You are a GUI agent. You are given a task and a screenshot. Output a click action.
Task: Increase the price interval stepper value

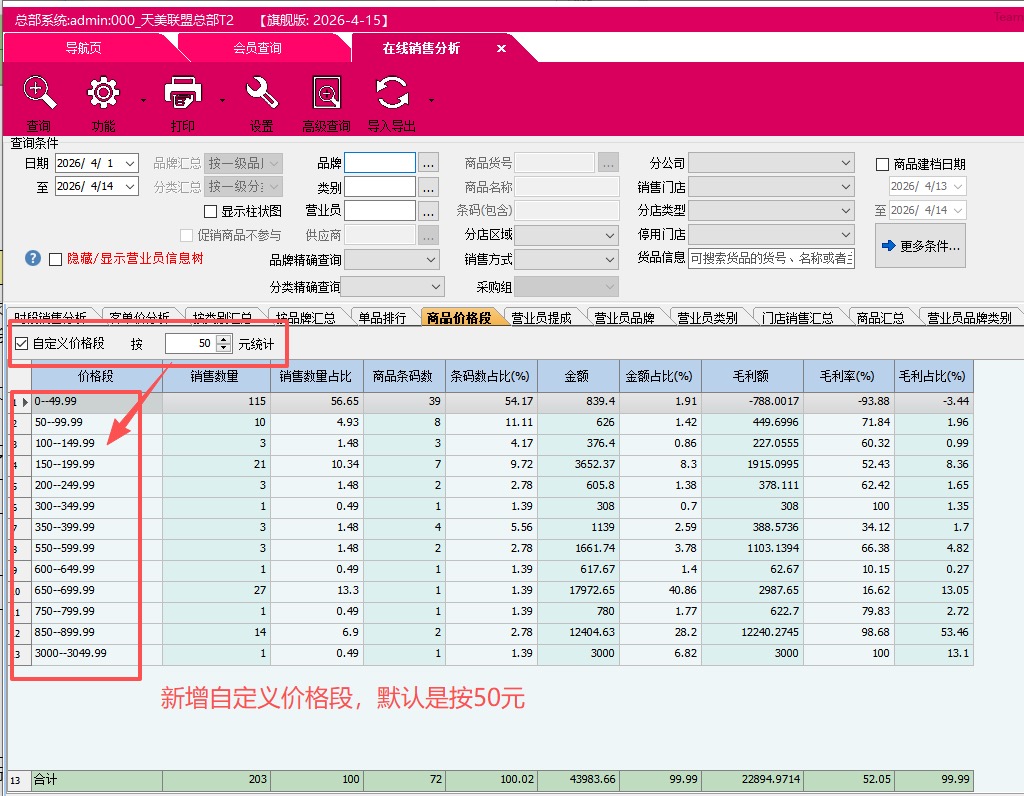pyautogui.click(x=223, y=339)
